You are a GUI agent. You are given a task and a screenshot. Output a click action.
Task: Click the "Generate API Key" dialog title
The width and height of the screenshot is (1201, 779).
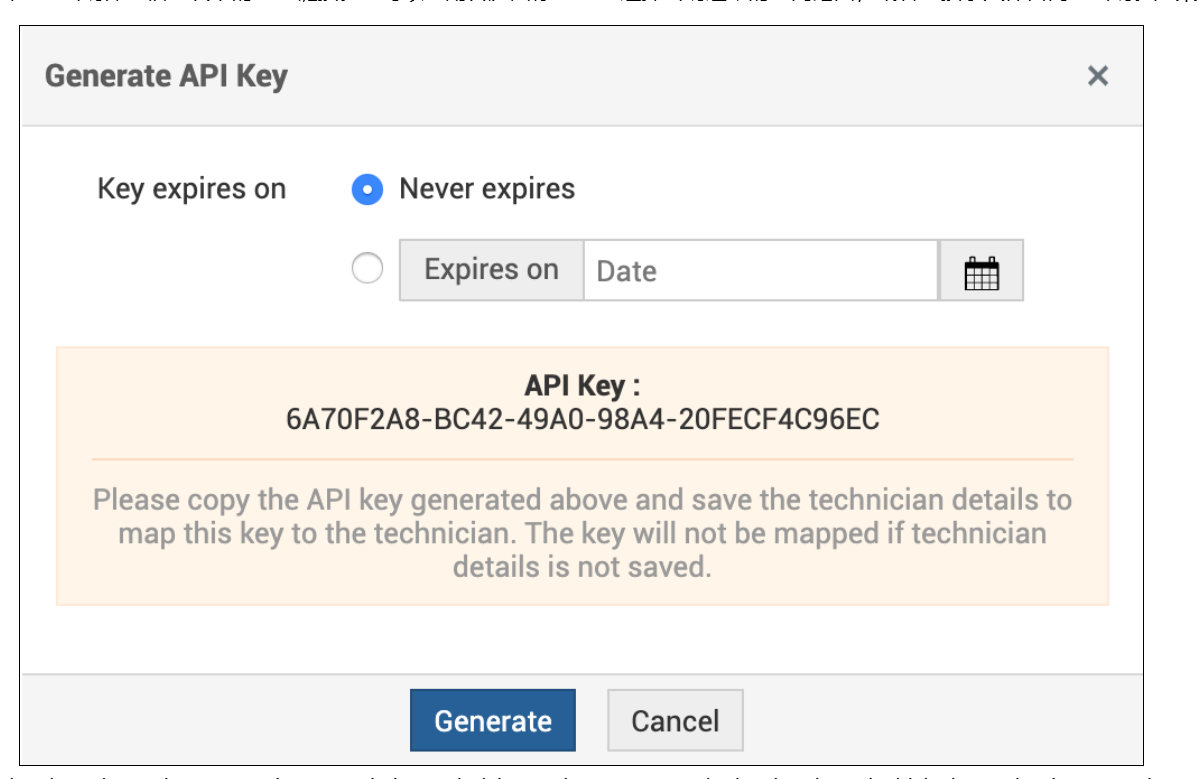[x=166, y=76]
